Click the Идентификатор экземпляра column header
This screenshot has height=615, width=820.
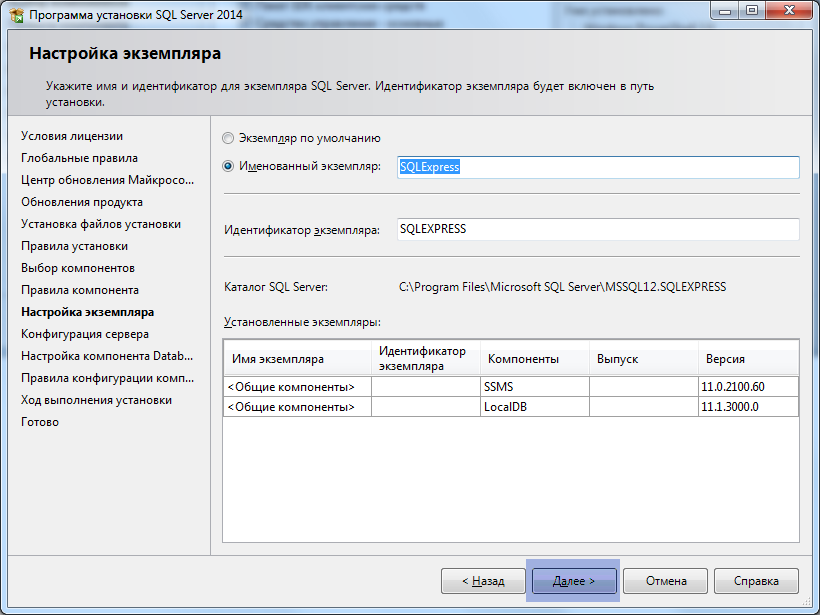click(x=426, y=358)
